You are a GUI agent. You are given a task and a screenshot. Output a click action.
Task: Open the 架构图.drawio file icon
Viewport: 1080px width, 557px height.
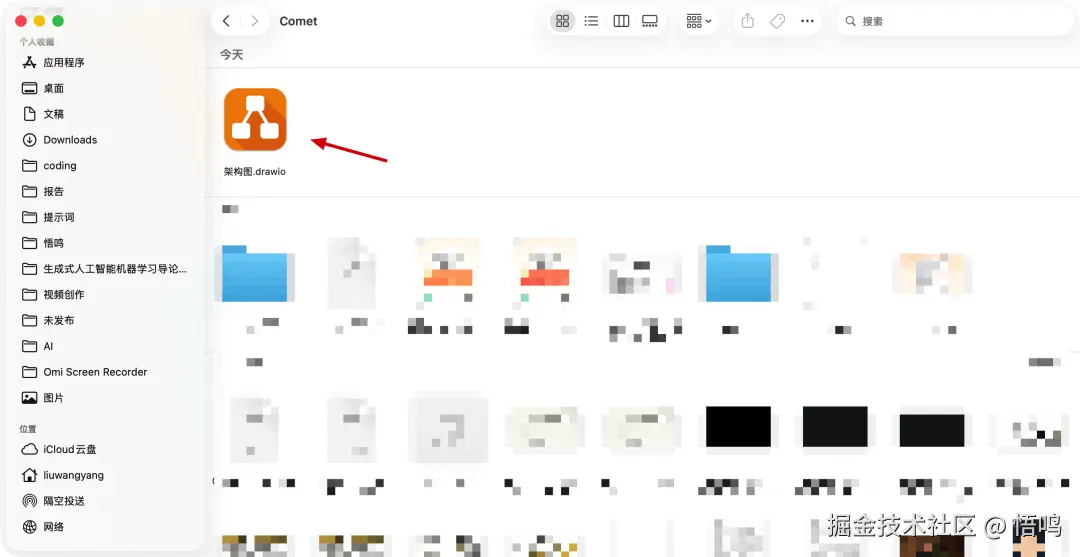(x=255, y=119)
